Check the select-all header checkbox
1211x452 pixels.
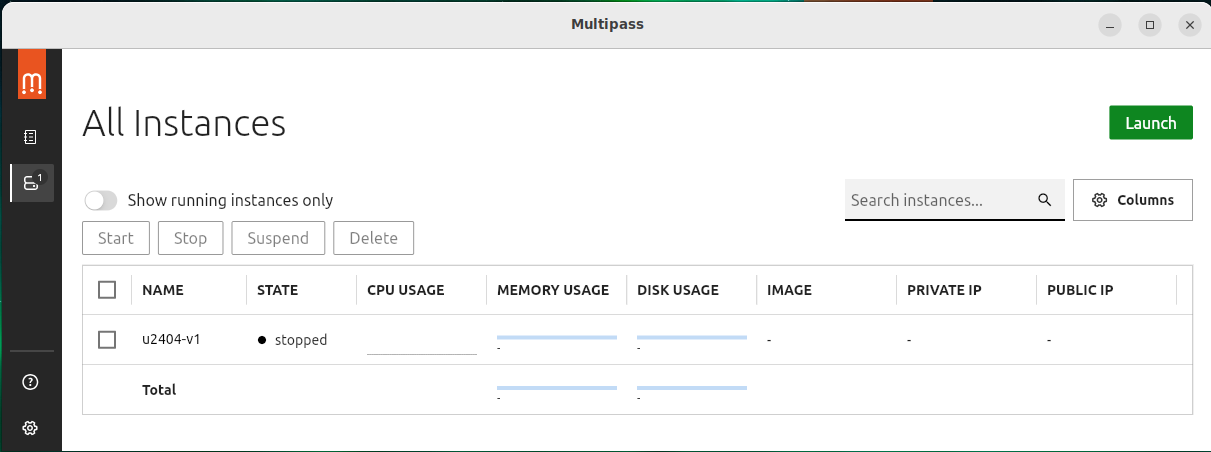coord(107,290)
